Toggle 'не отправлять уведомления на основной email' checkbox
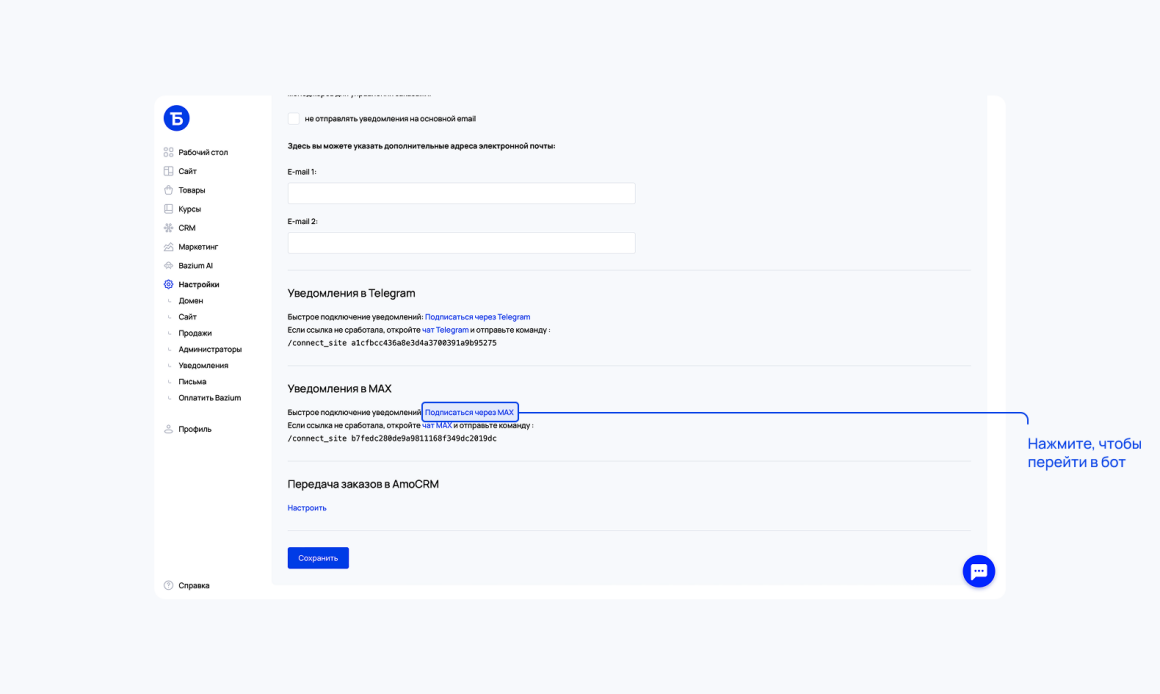 coord(294,118)
